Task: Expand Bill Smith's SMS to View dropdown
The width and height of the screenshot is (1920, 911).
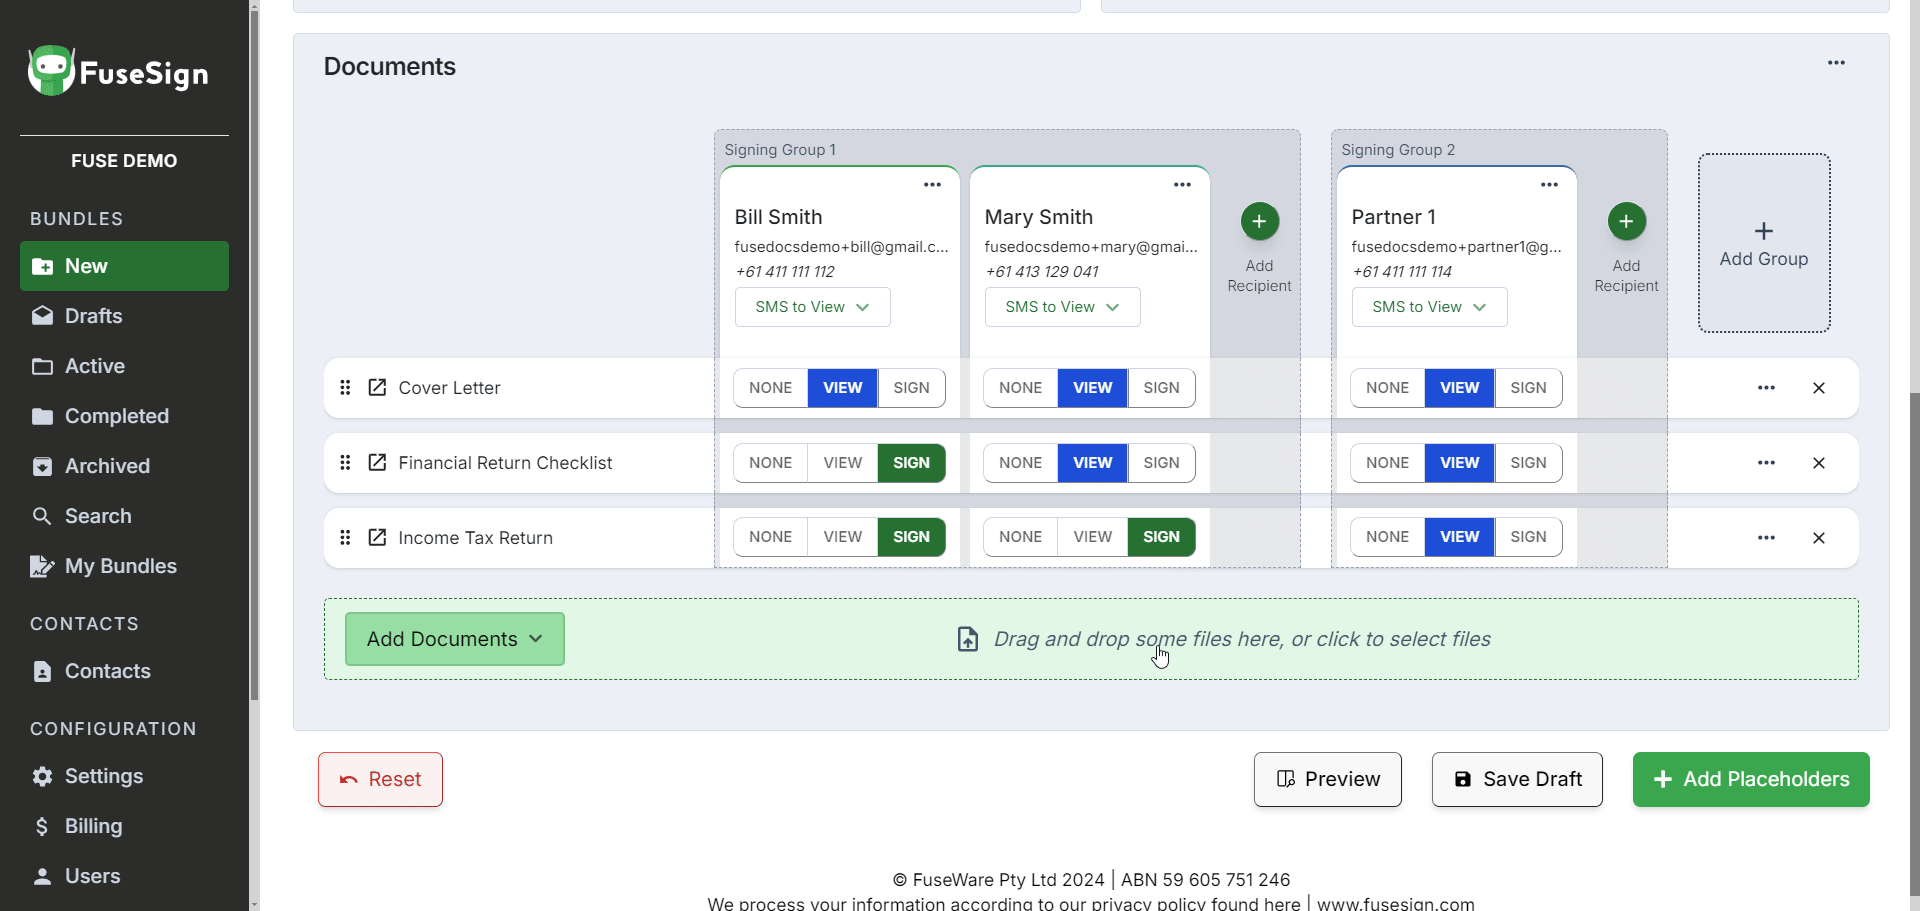Action: (x=812, y=307)
